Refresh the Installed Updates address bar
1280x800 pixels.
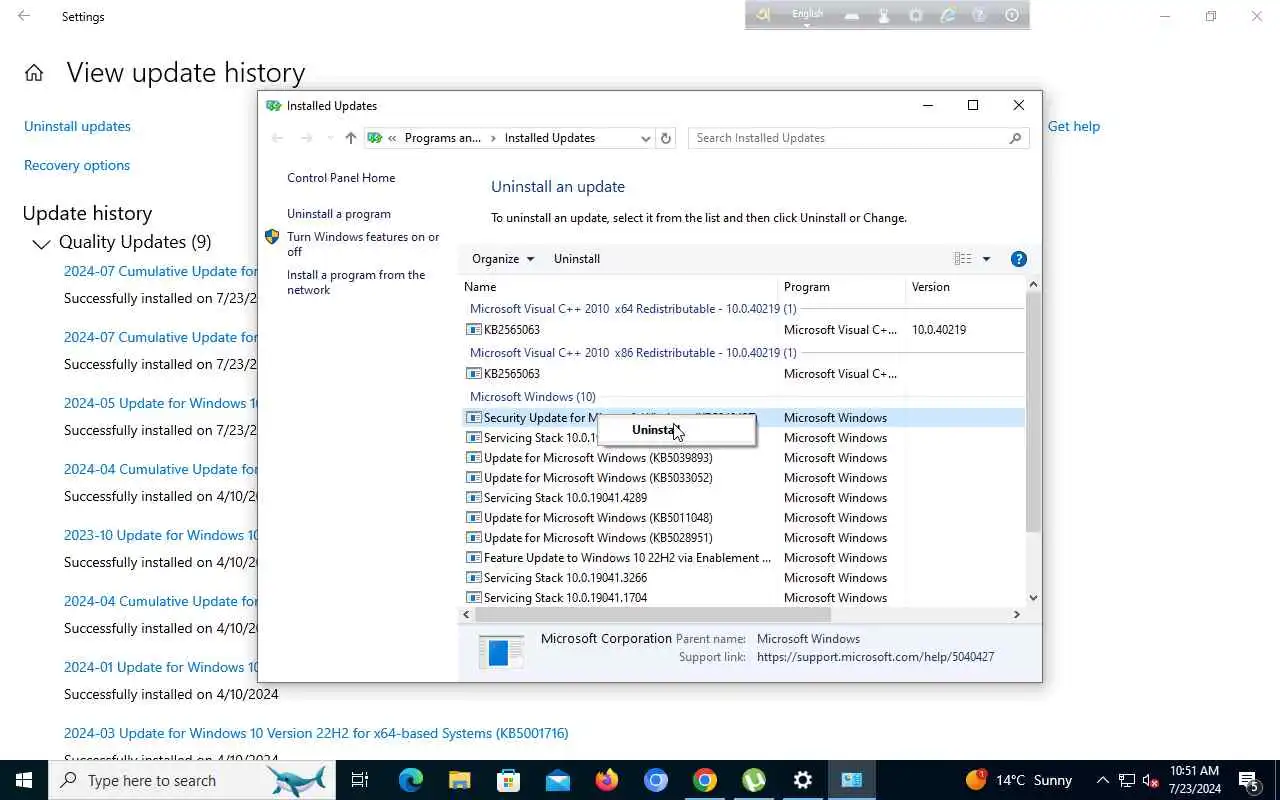[666, 138]
